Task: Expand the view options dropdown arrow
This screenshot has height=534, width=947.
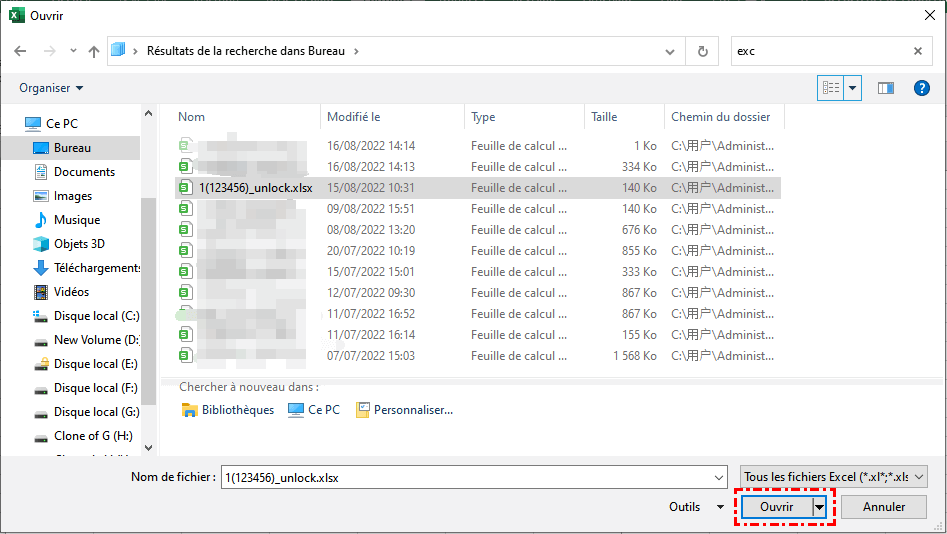Action: tap(853, 88)
